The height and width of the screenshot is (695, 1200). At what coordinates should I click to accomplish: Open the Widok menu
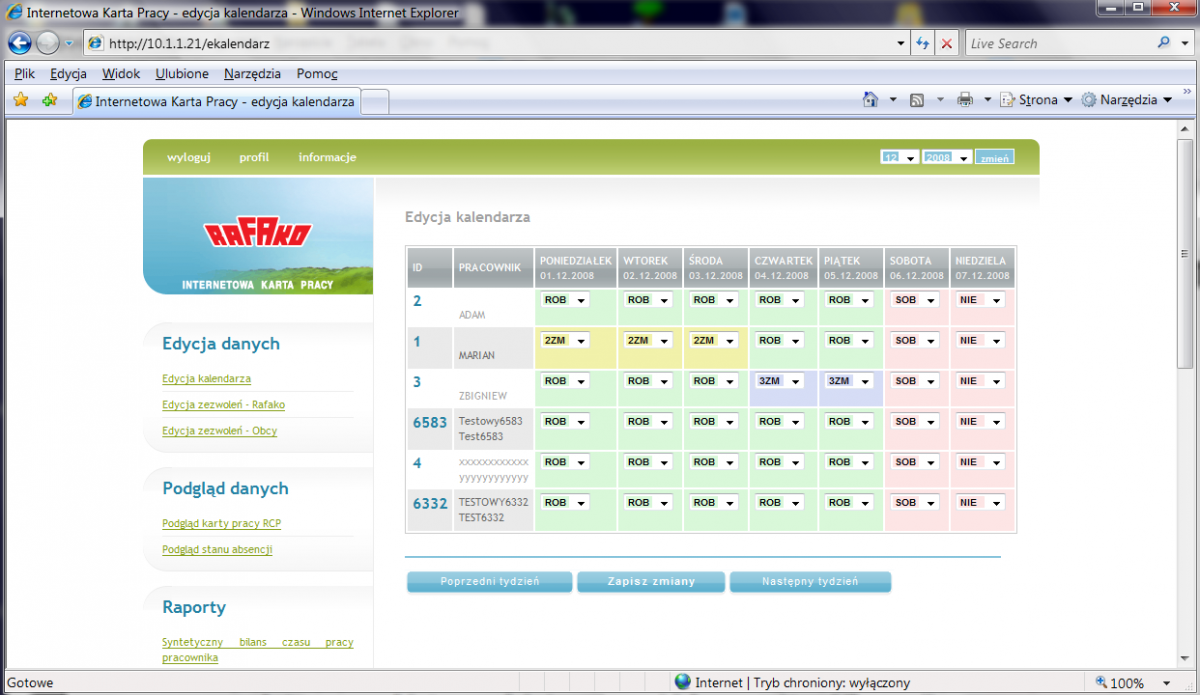pos(121,74)
